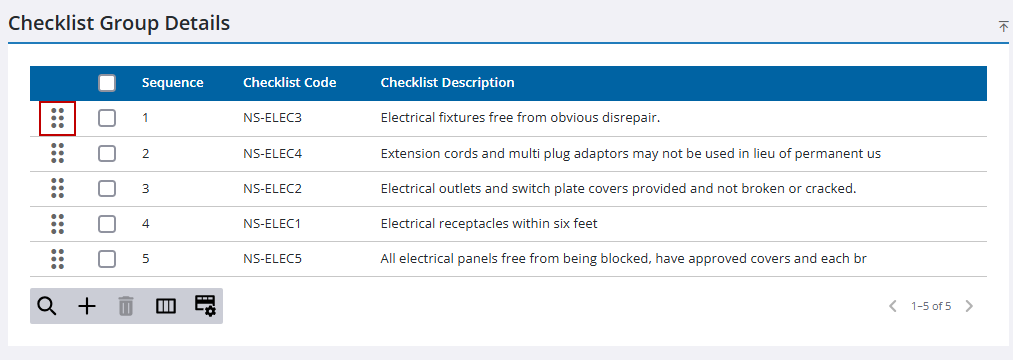Click the drag handle for NS-ELEC4 row
1013x360 pixels.
[57, 153]
